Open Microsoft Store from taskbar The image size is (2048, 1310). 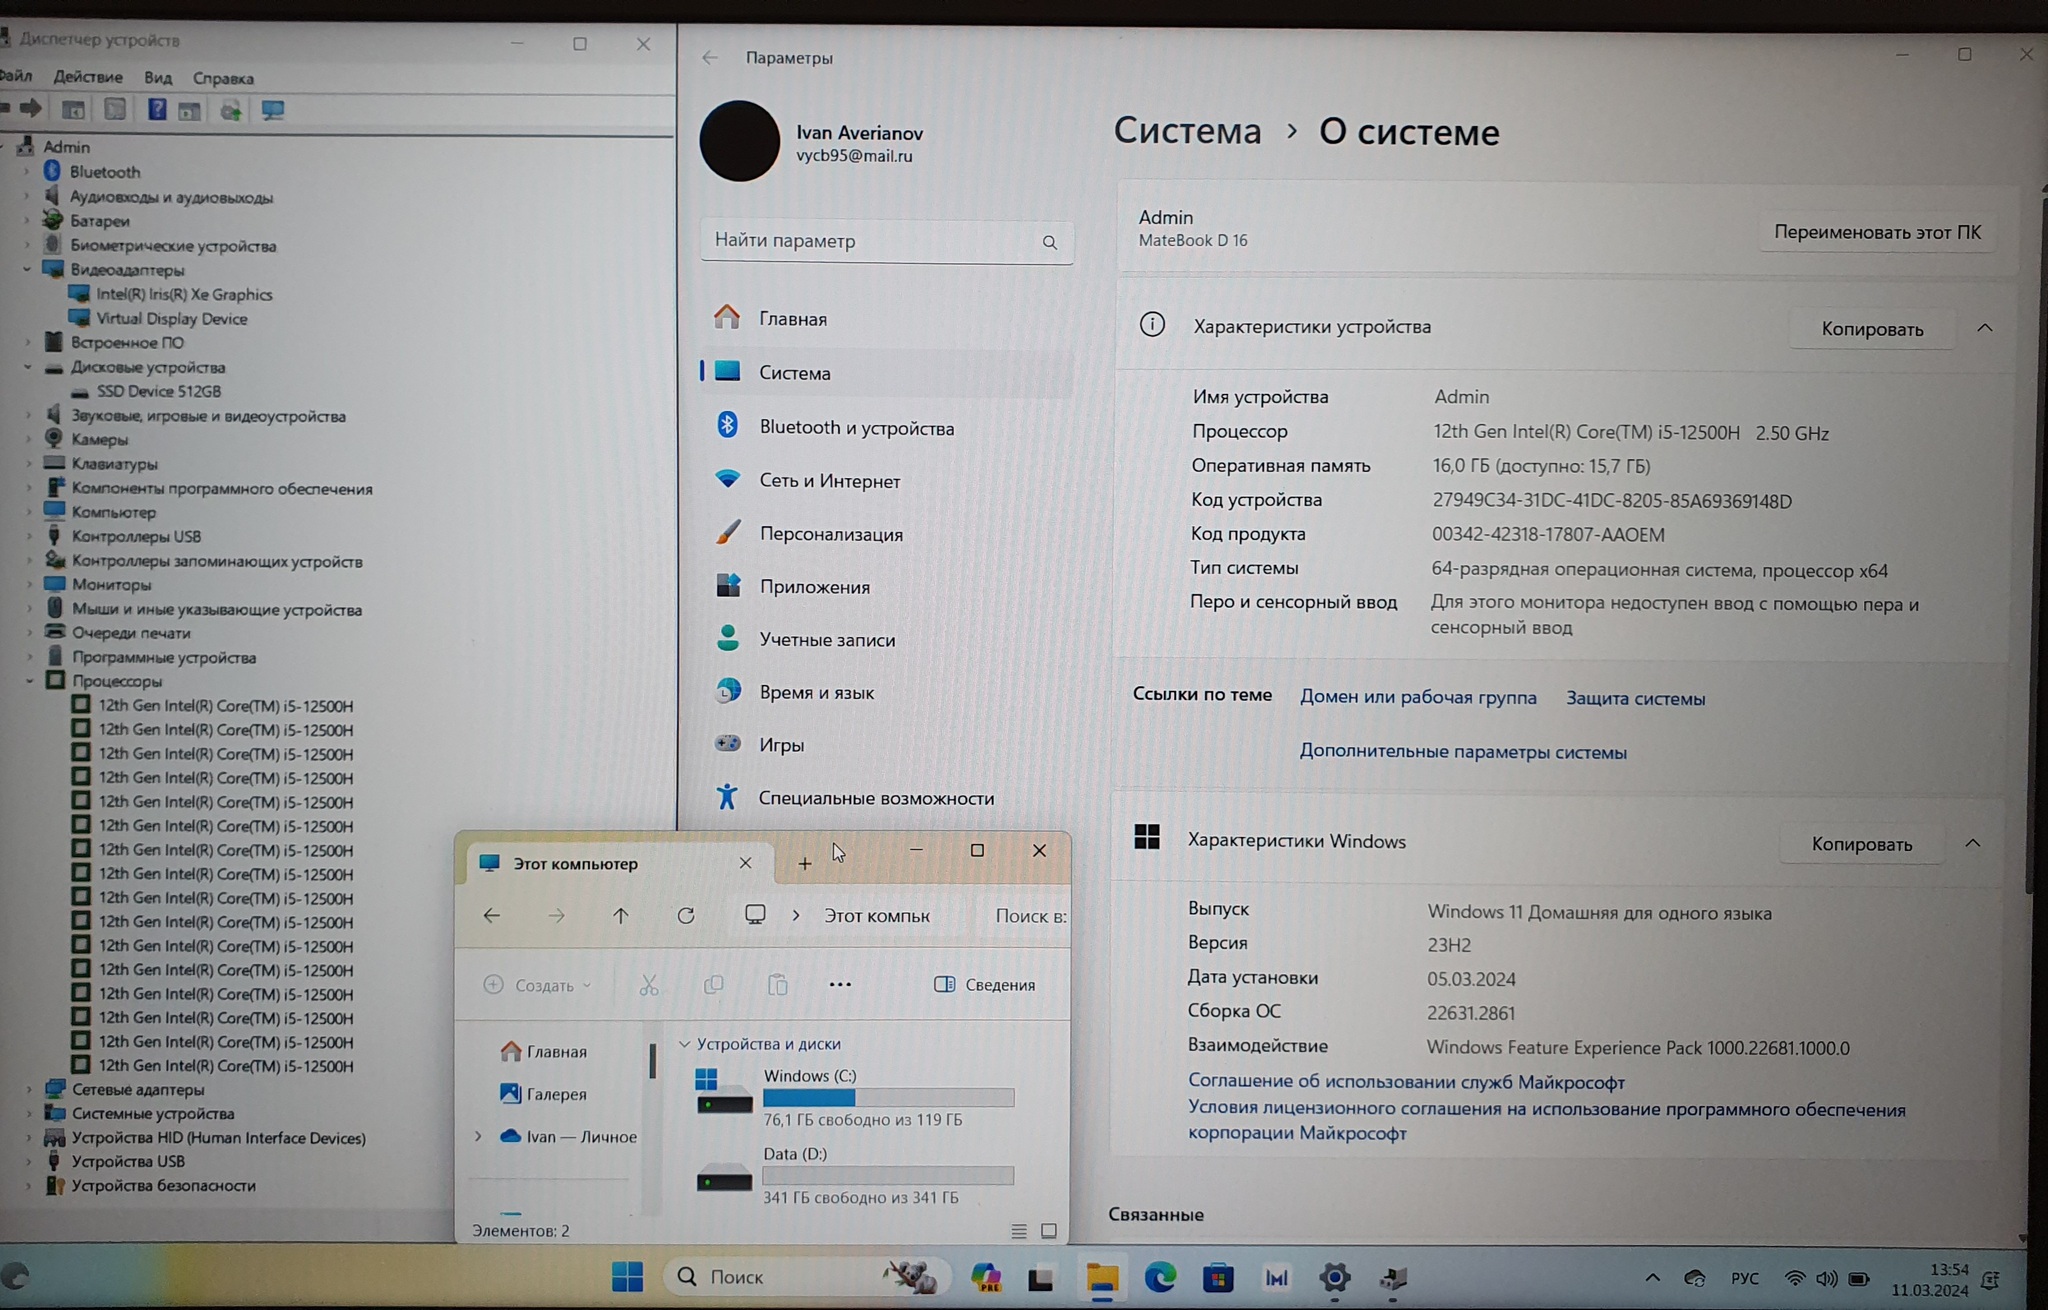1217,1277
